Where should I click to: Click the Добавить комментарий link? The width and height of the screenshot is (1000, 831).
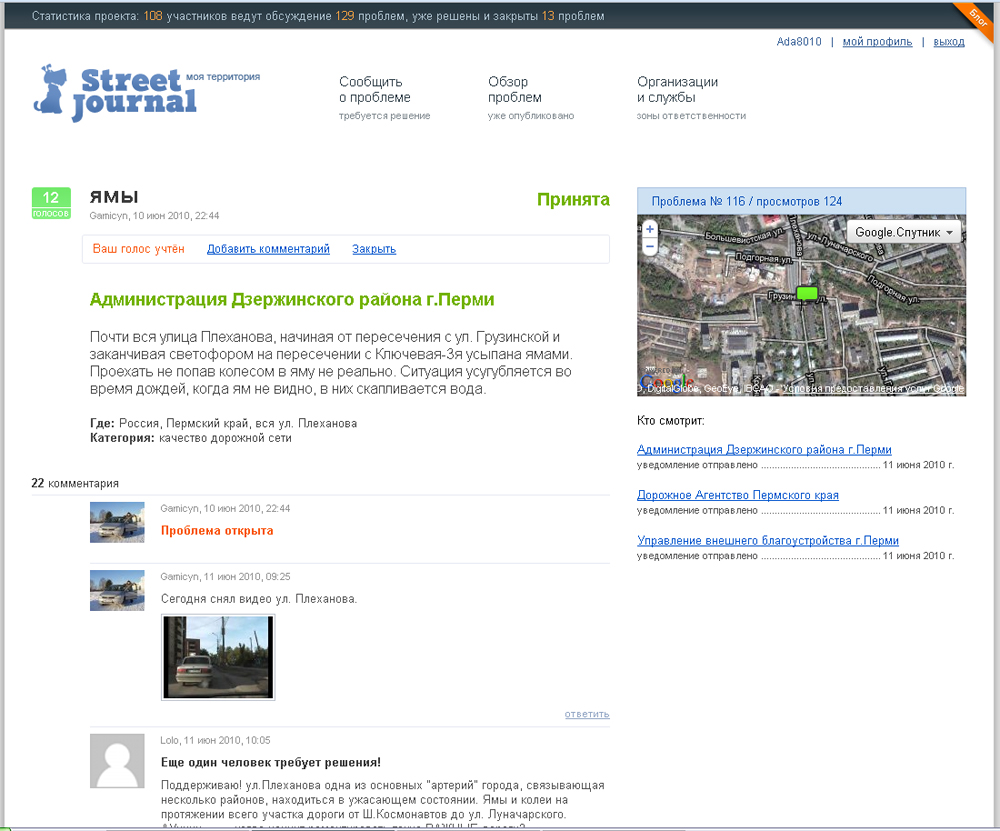point(268,249)
